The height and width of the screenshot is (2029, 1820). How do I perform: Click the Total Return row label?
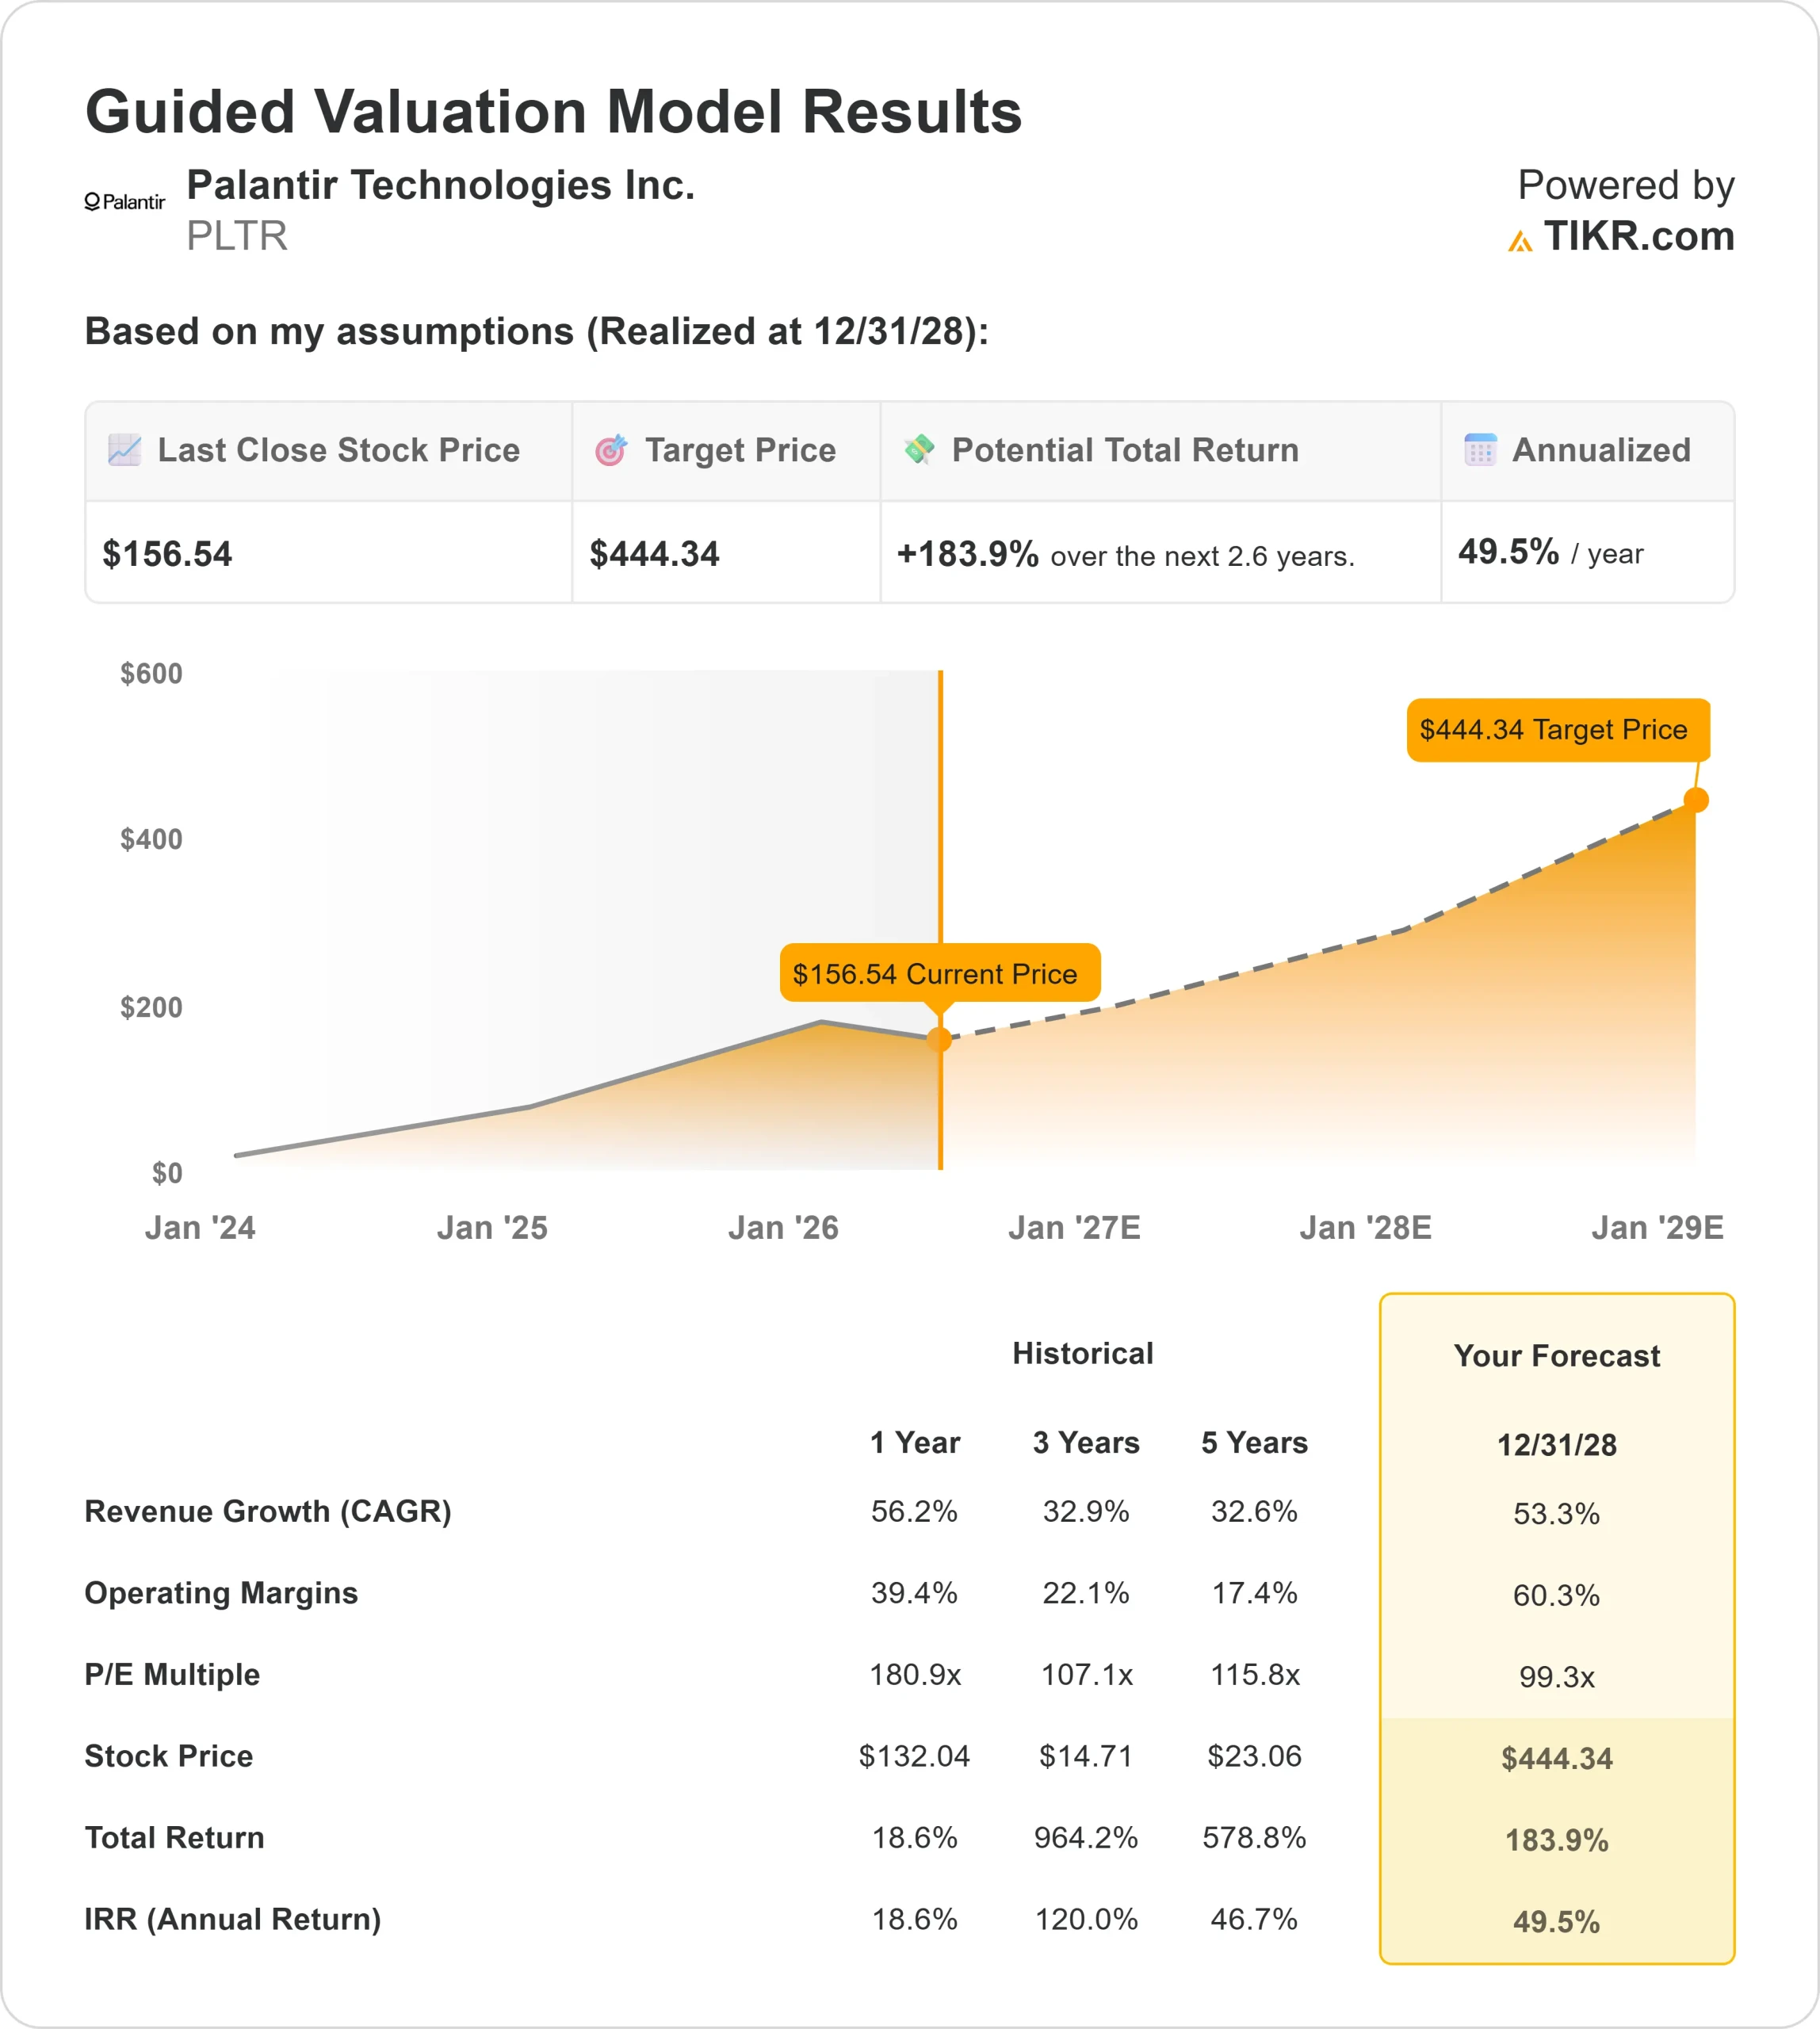point(174,1838)
